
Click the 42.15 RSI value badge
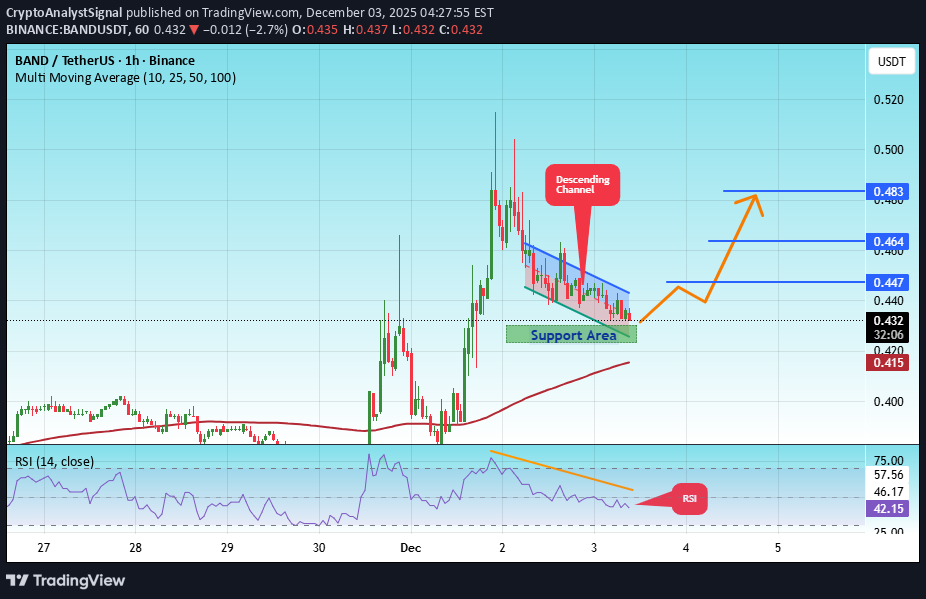pyautogui.click(x=888, y=510)
